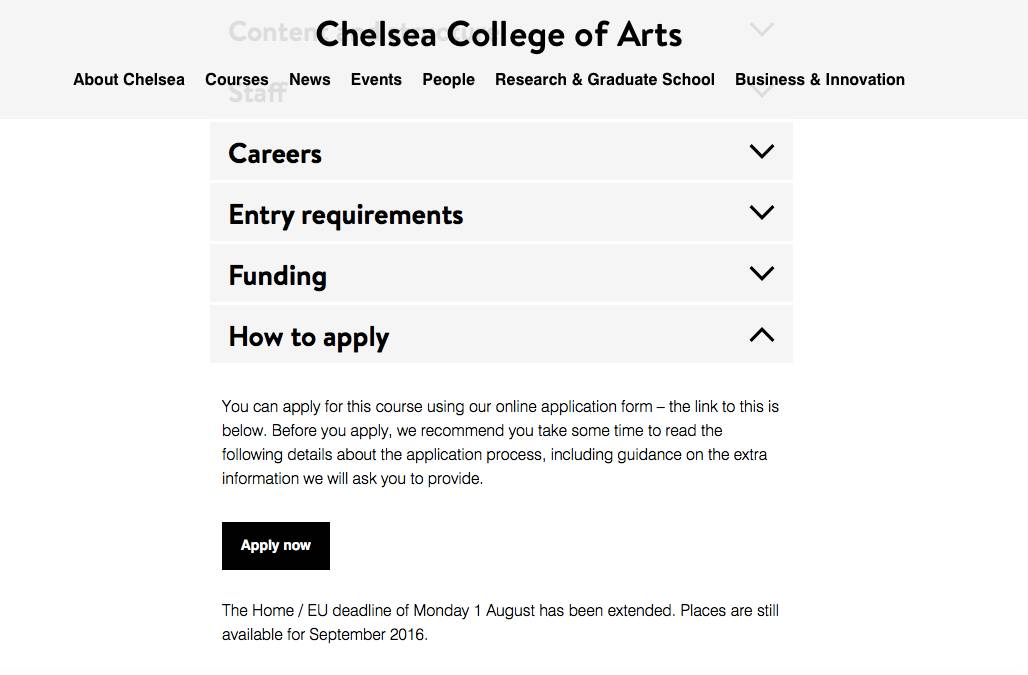Open the Events navigation item
The height and width of the screenshot is (675, 1028).
pos(376,80)
